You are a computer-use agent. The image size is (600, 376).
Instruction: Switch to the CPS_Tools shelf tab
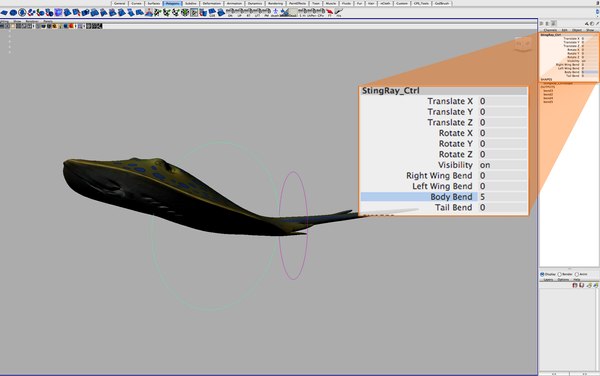pyautogui.click(x=421, y=3)
